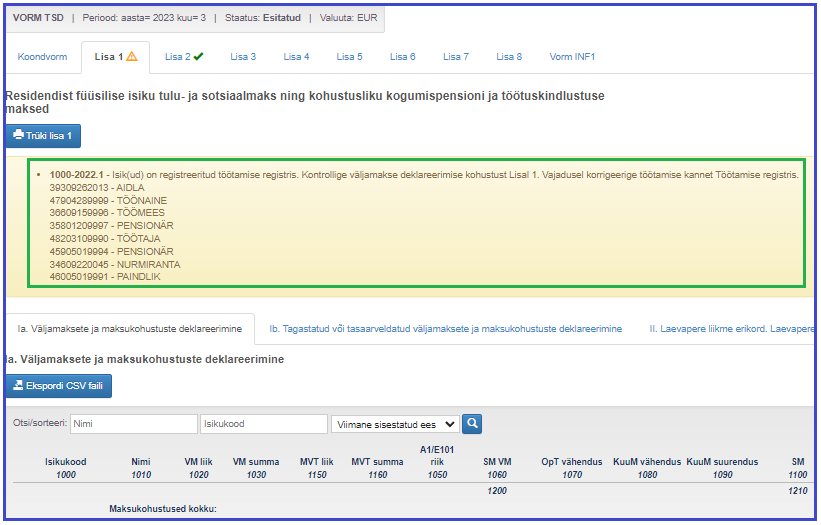Click the SM 1100 column header
Screen dimensions: 821x525
(x=798, y=468)
